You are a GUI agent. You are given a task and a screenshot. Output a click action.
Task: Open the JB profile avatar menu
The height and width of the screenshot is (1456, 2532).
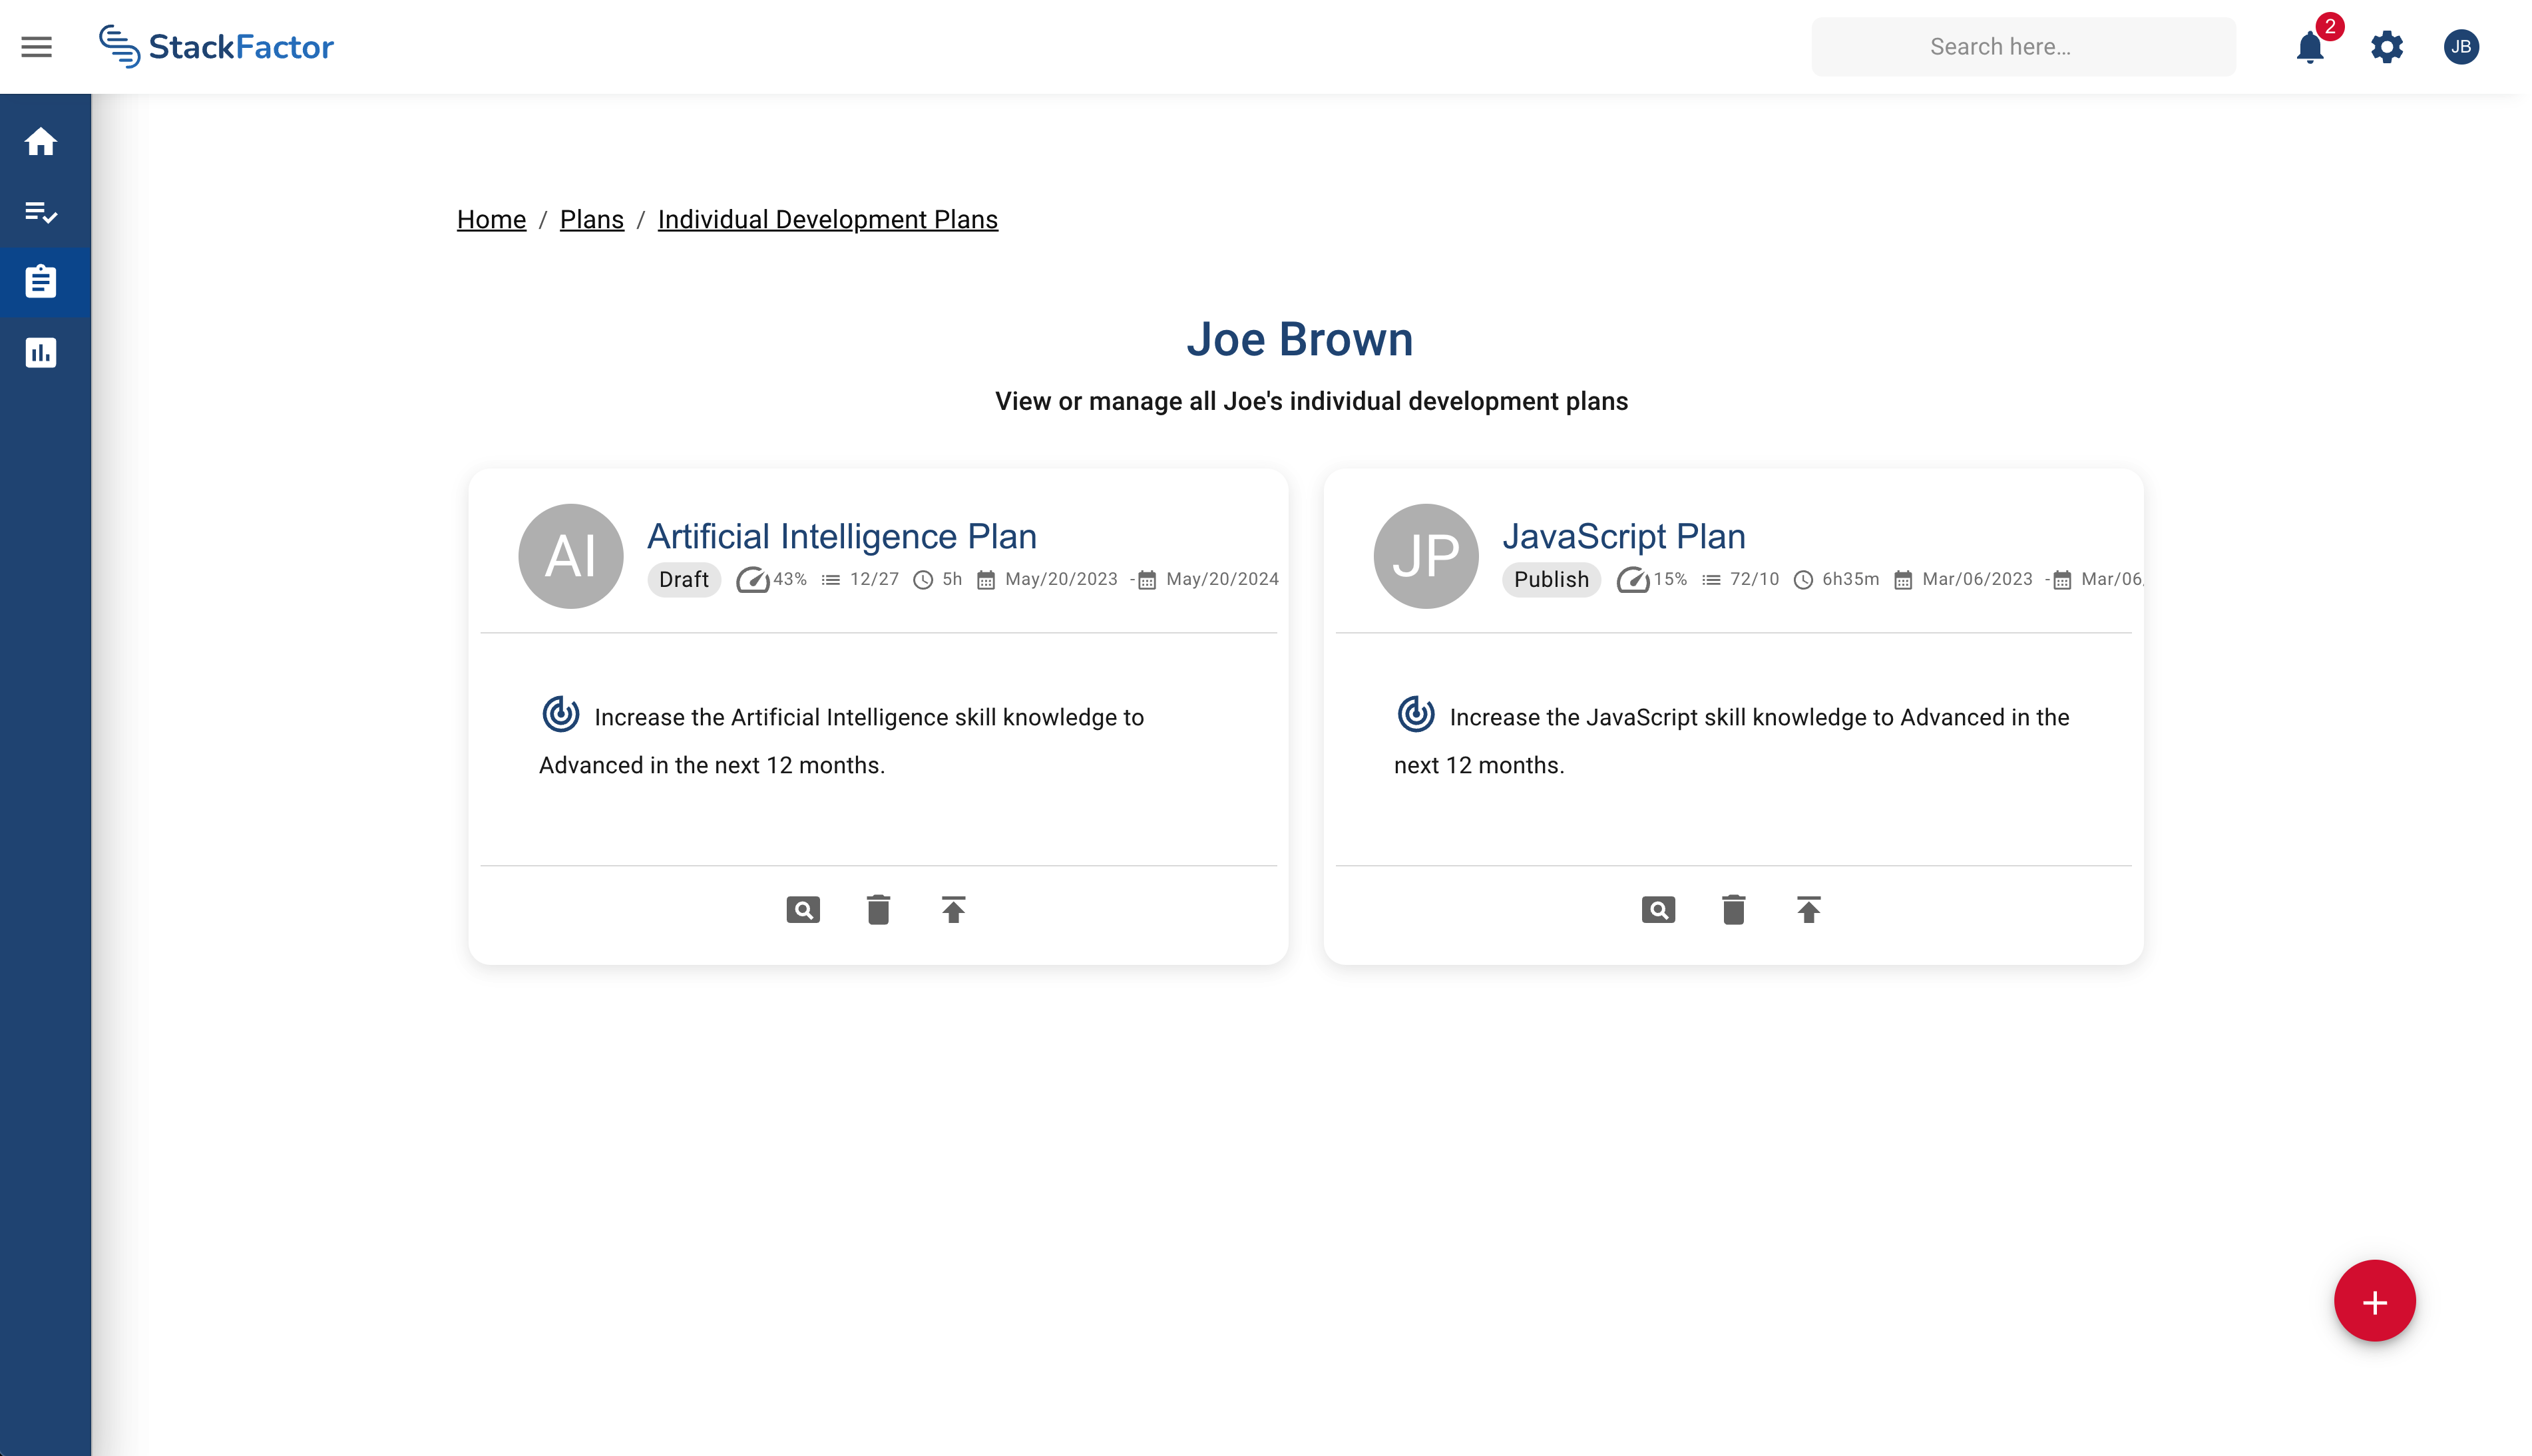(2462, 47)
